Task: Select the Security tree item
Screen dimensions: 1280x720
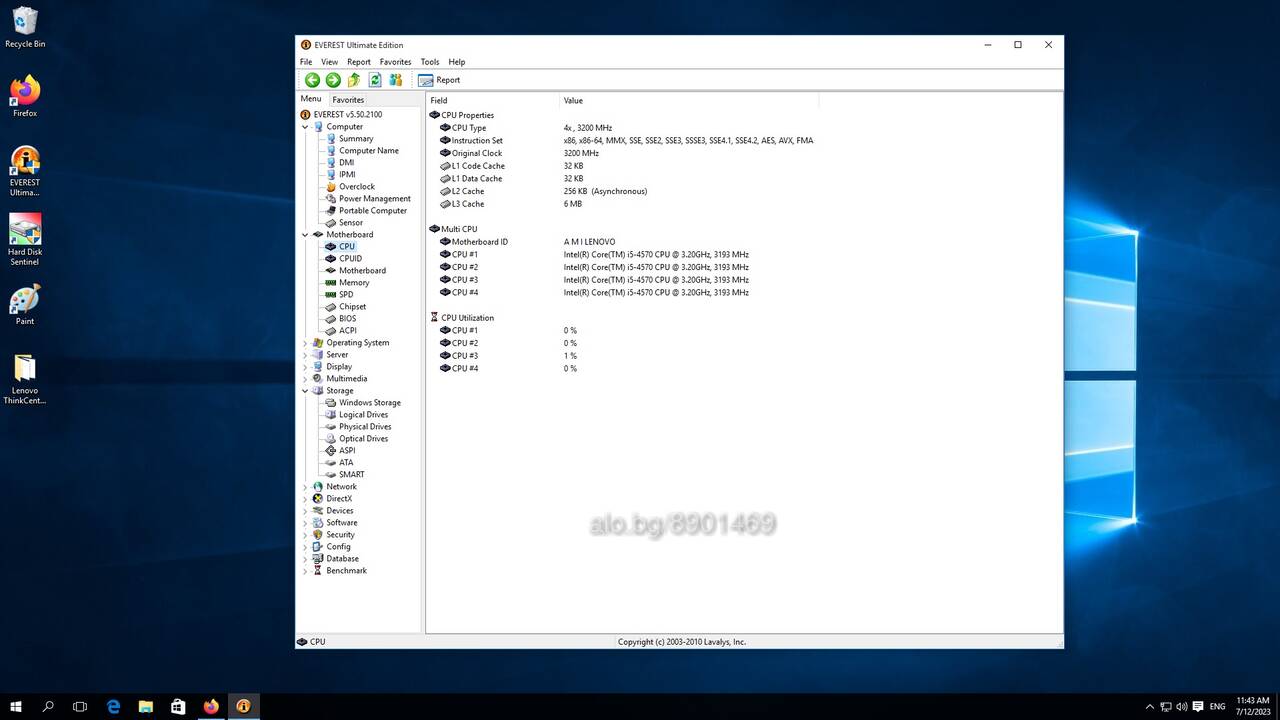Action: click(x=340, y=535)
